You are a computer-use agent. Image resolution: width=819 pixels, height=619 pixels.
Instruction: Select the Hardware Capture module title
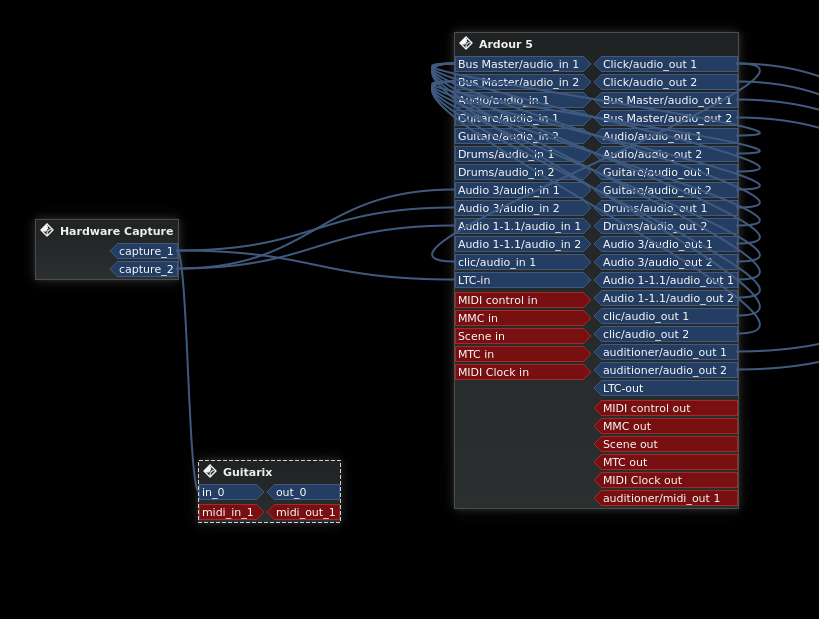(x=116, y=231)
